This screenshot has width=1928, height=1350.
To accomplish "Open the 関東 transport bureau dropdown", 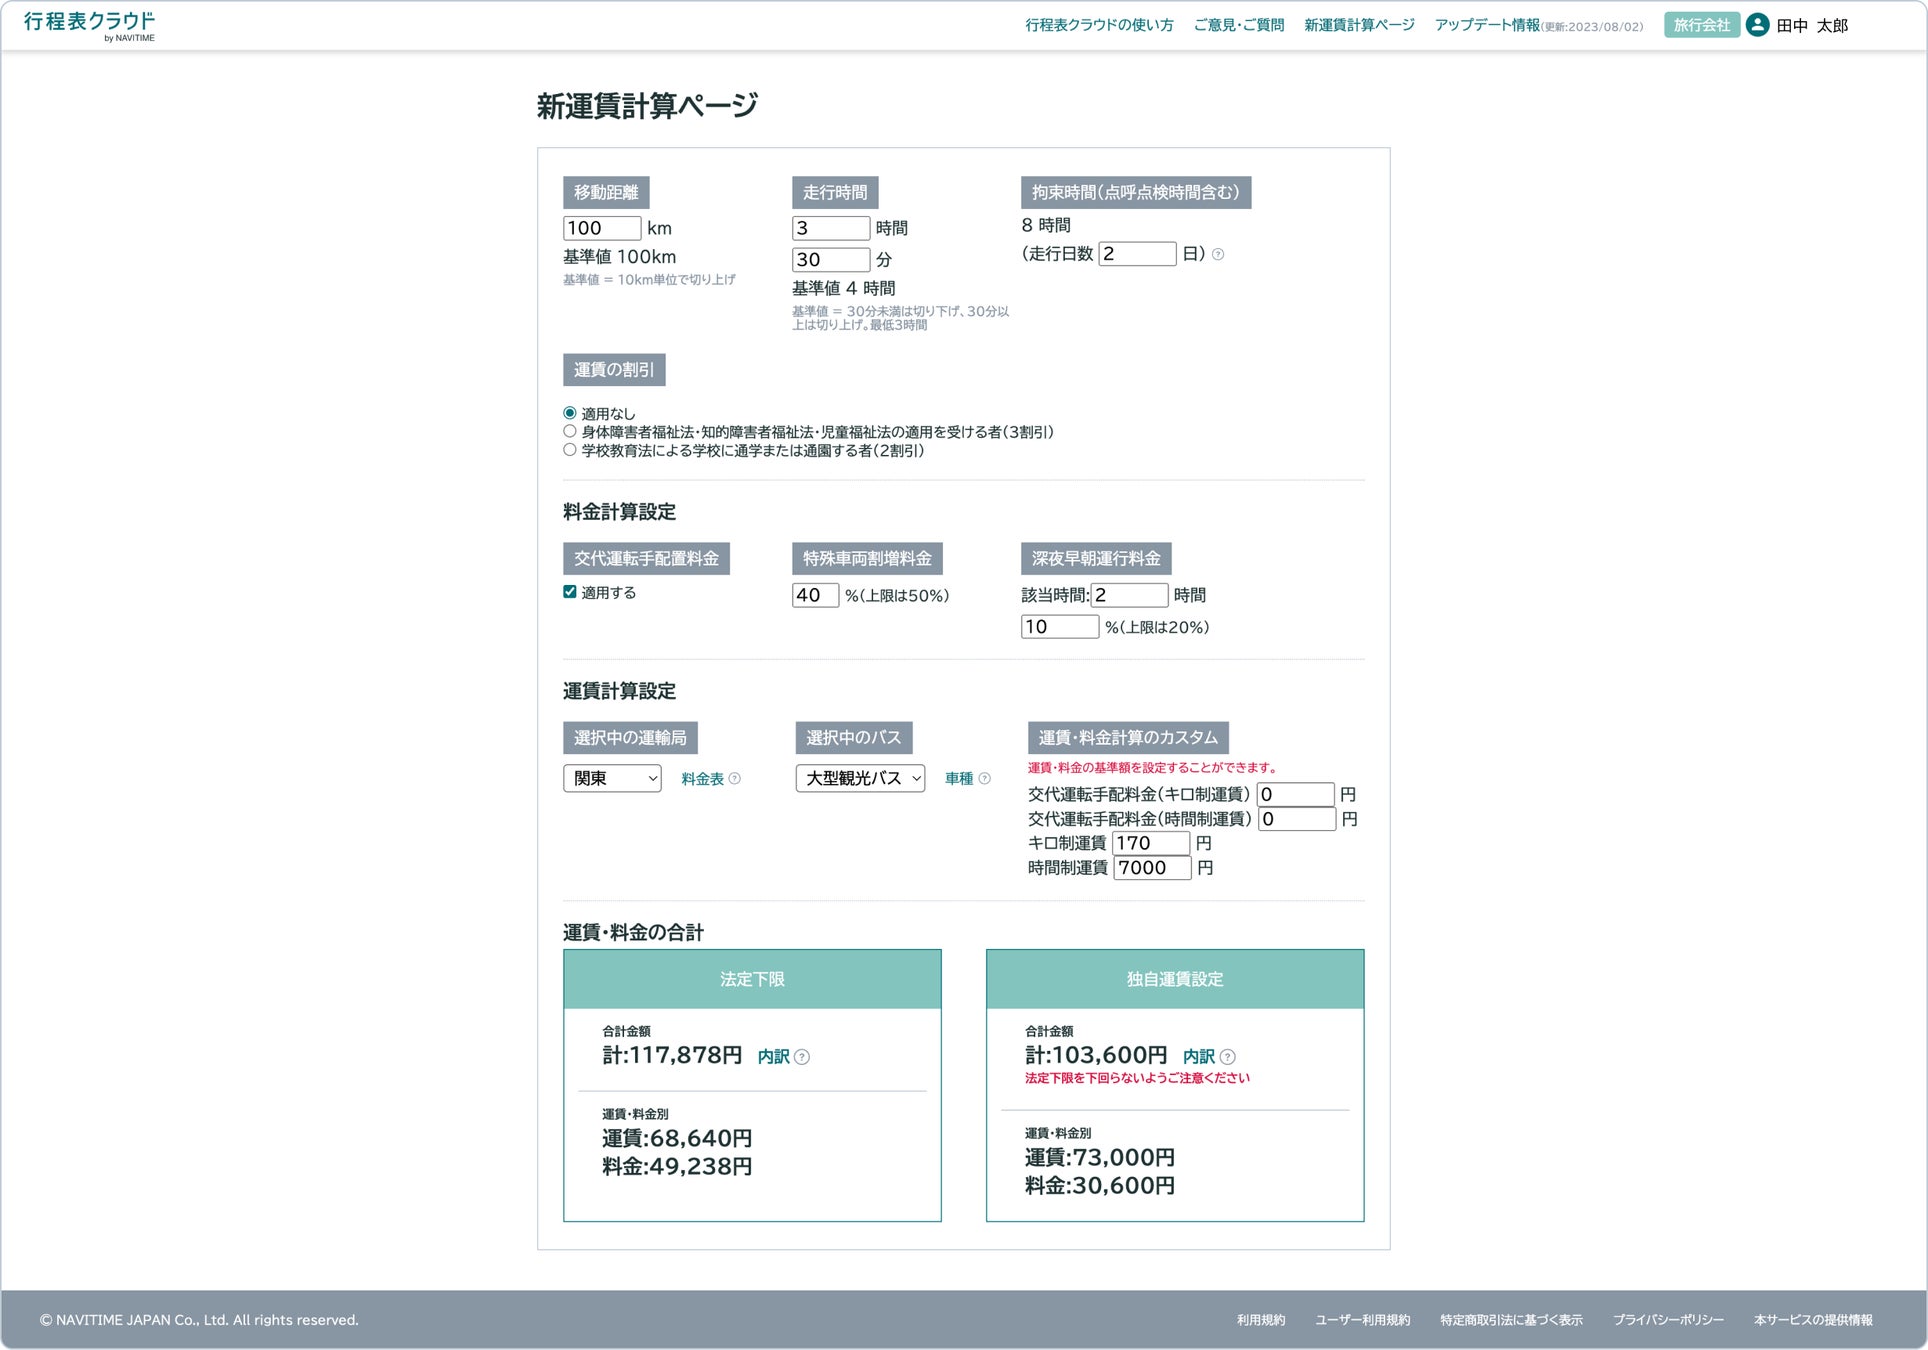I will [612, 778].
